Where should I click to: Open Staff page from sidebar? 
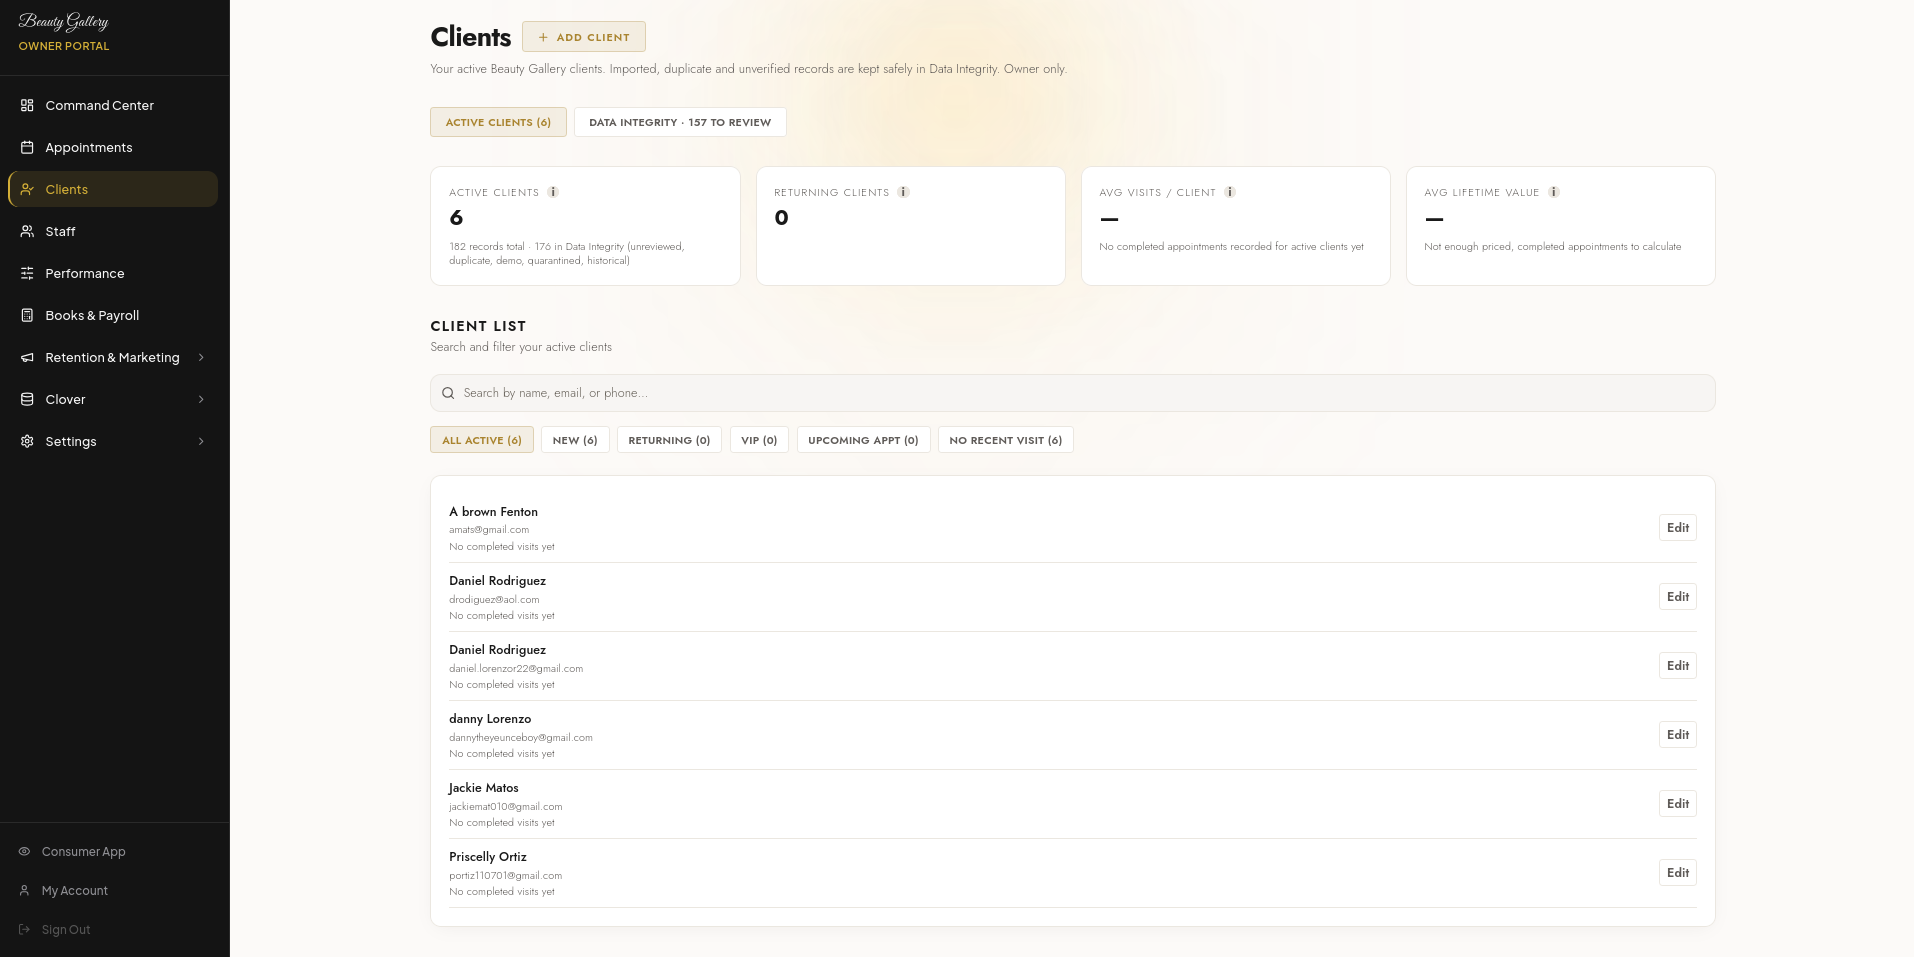tap(113, 231)
